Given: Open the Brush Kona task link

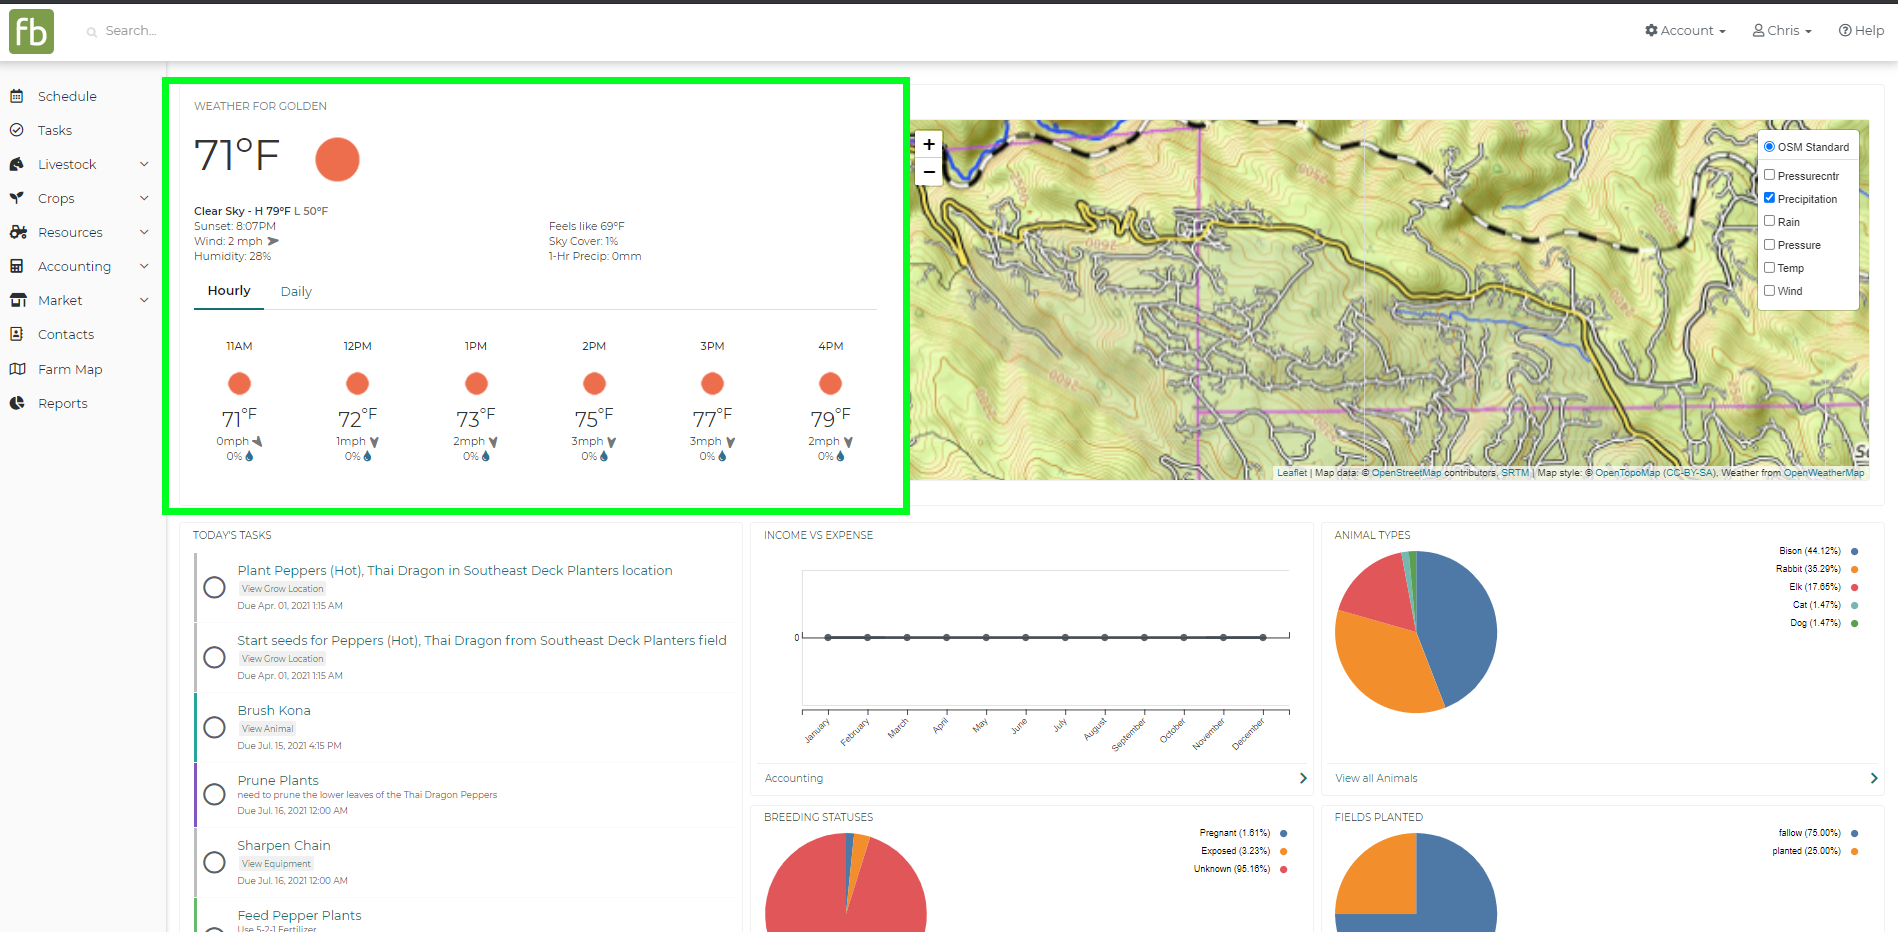Looking at the screenshot, I should pos(274,710).
